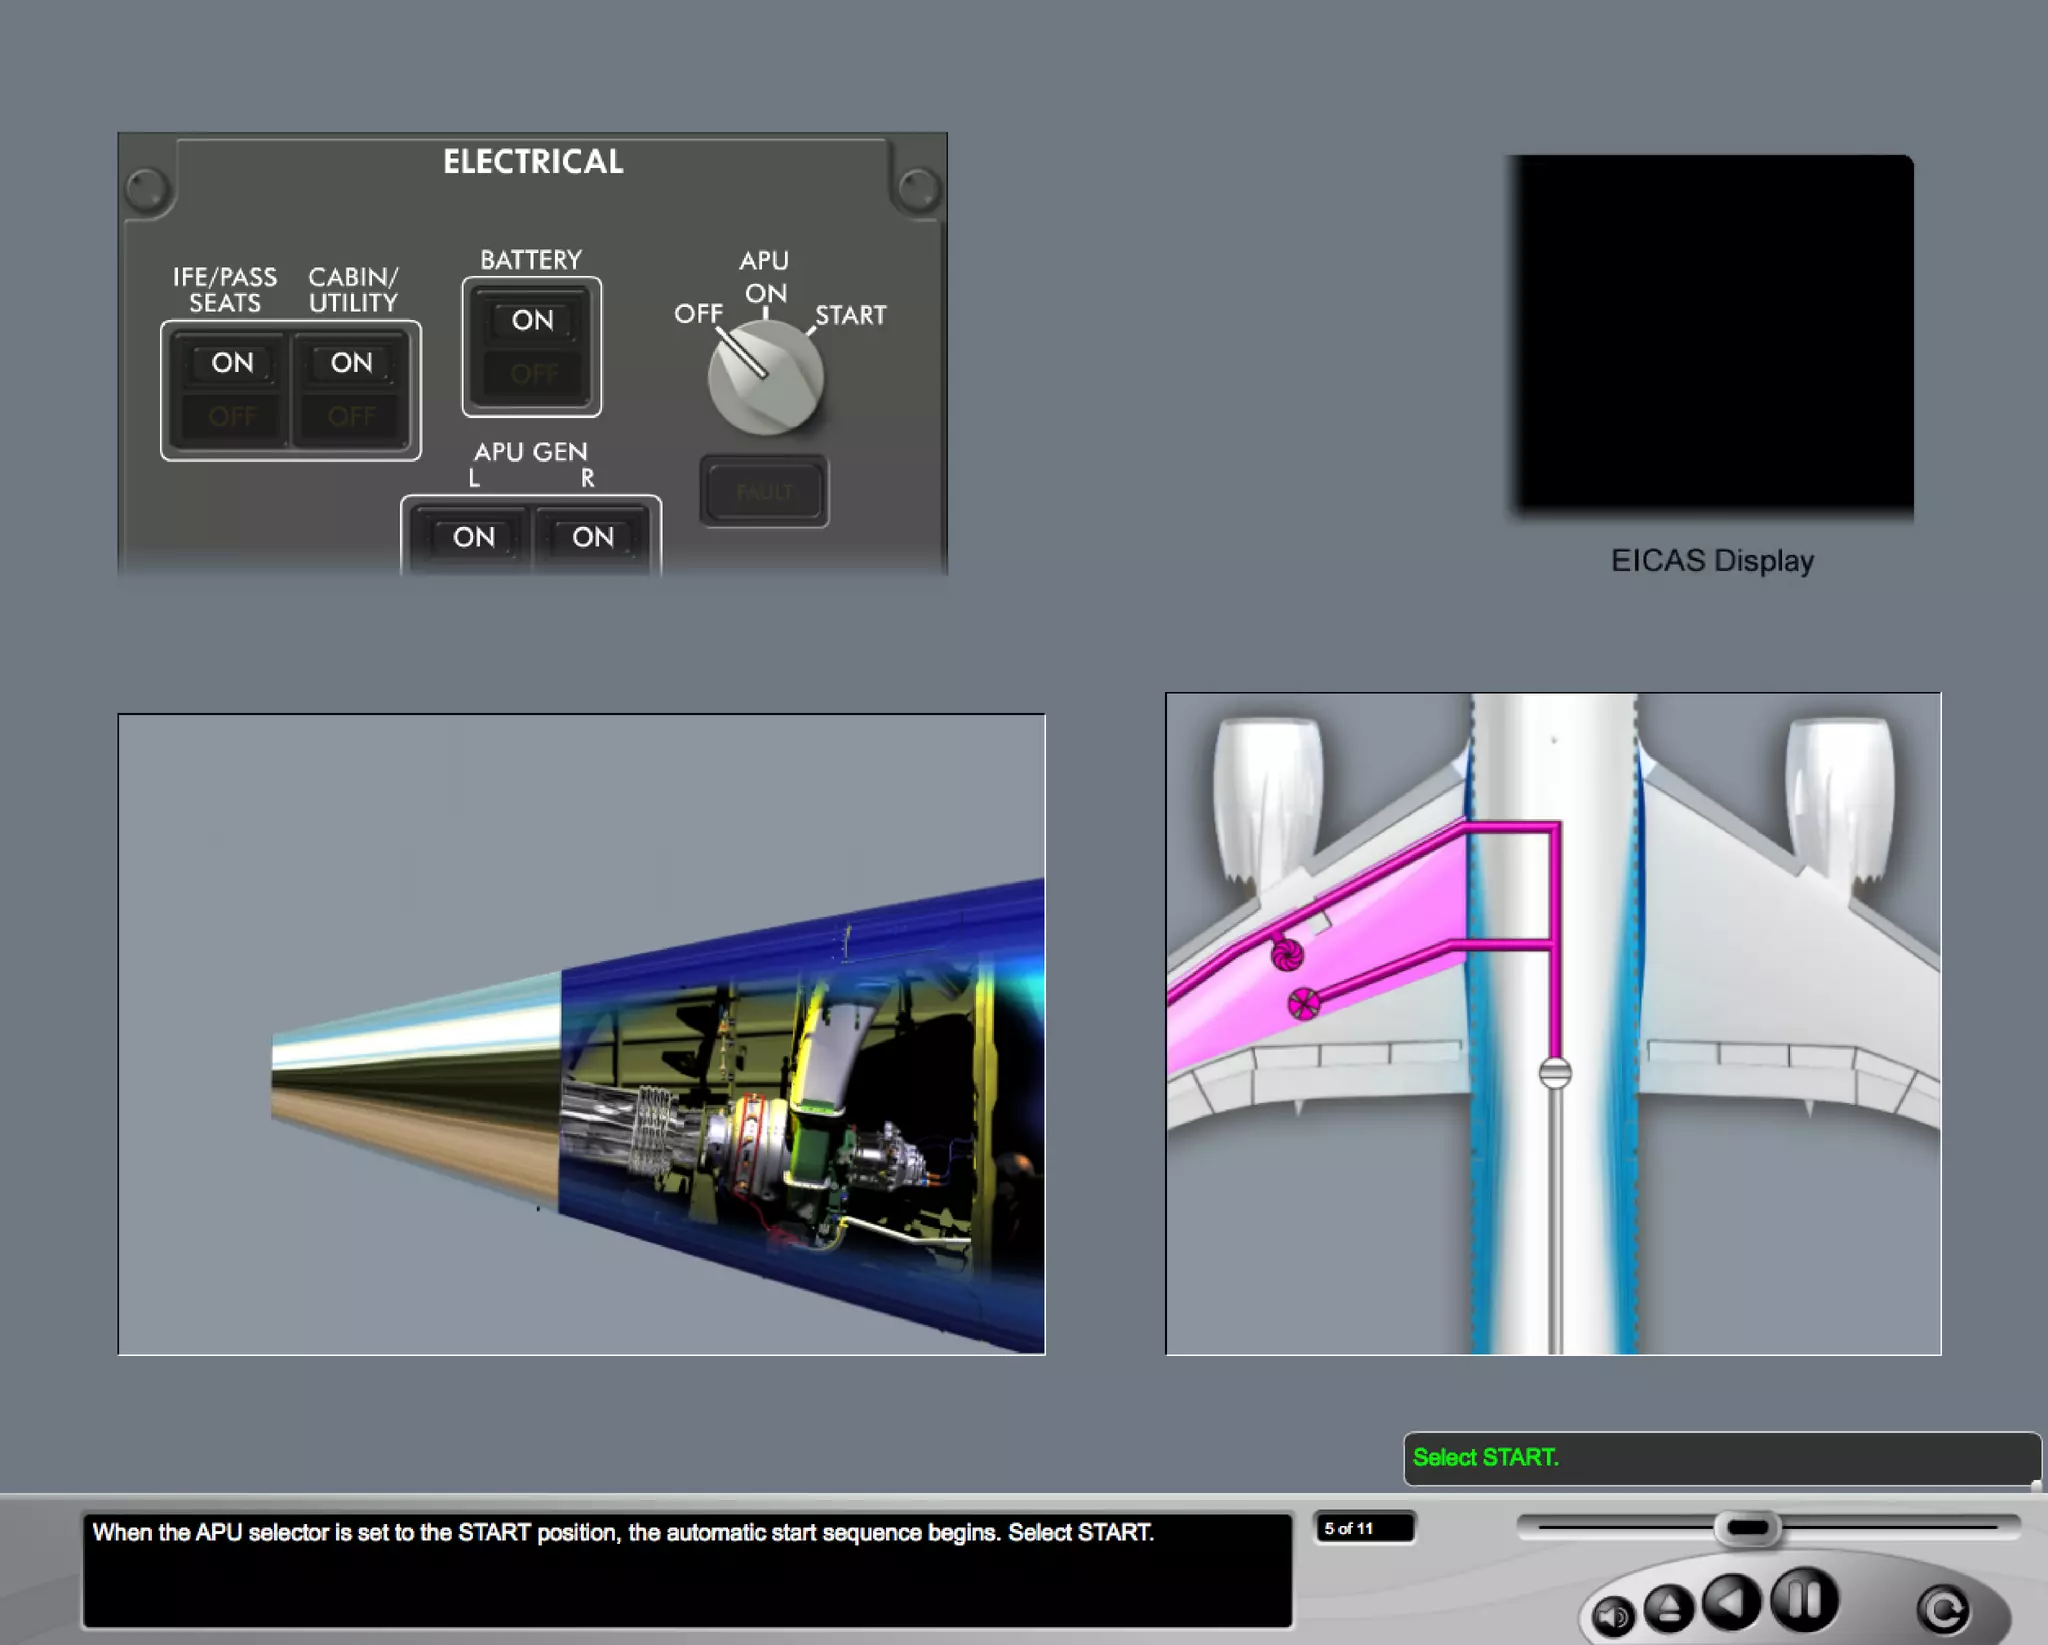Toggle the BATTERY switch
The width and height of the screenshot is (2048, 1645).
click(x=532, y=346)
